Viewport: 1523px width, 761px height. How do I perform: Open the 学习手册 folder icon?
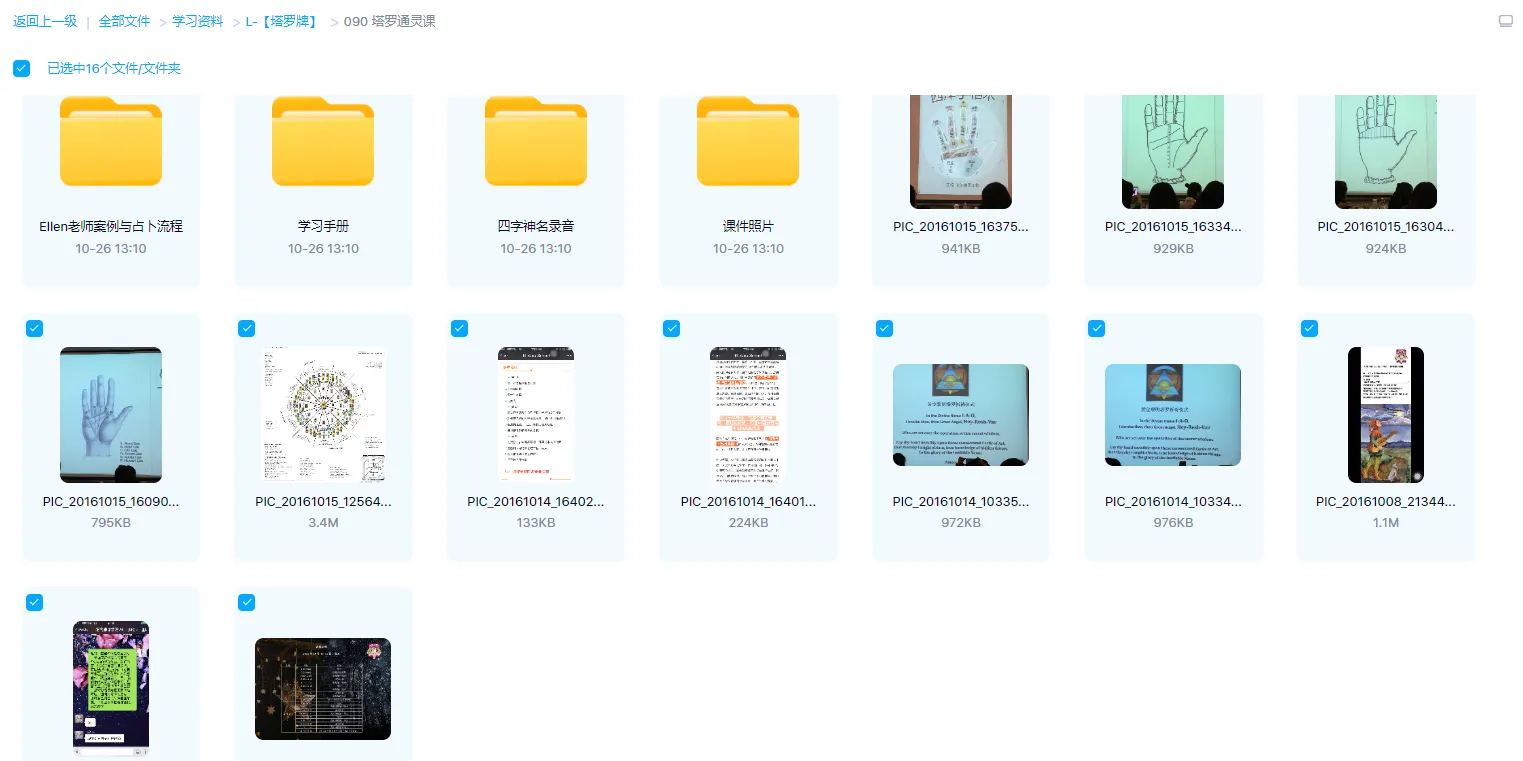pos(323,142)
